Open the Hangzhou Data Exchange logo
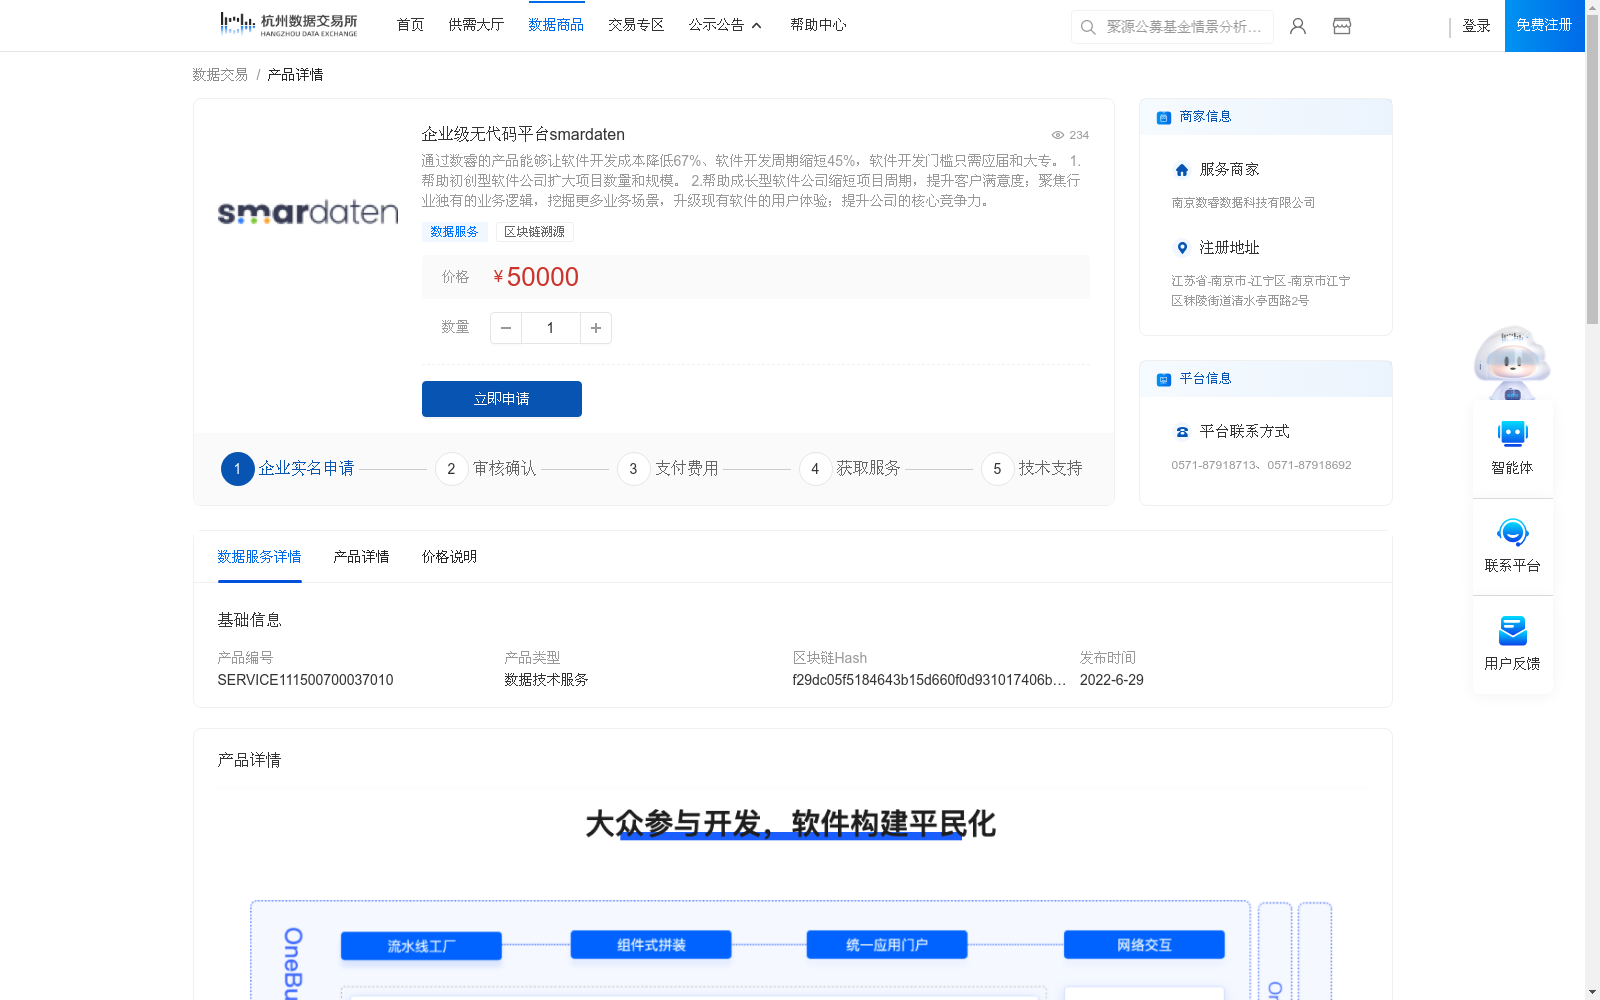Image resolution: width=1600 pixels, height=1000 pixels. pyautogui.click(x=289, y=24)
